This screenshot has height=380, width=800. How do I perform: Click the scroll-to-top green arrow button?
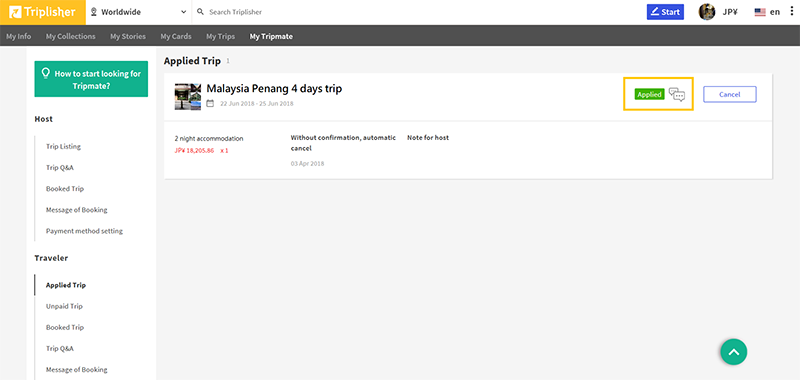734,352
